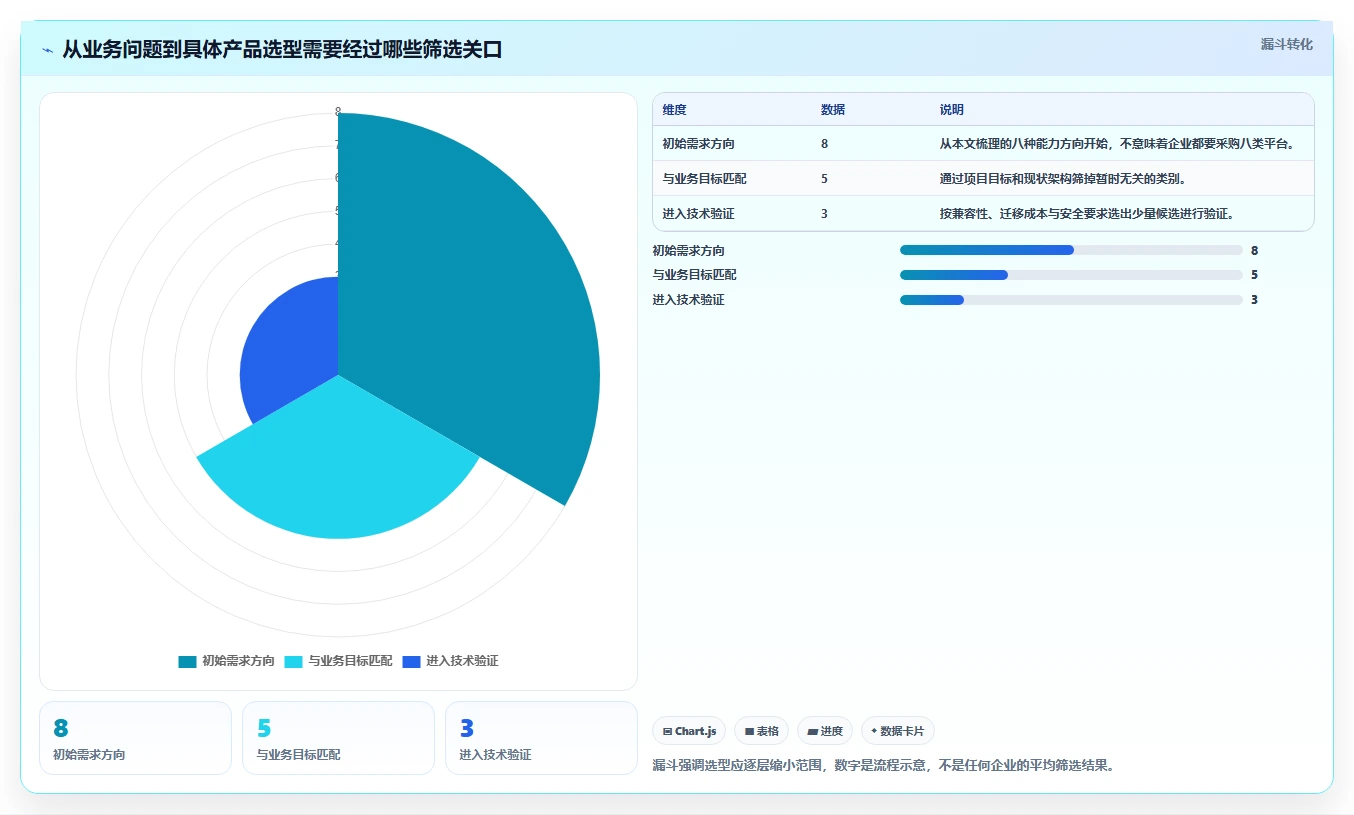Click the 漏斗转化 label in header
1354x815 pixels.
tap(1286, 45)
